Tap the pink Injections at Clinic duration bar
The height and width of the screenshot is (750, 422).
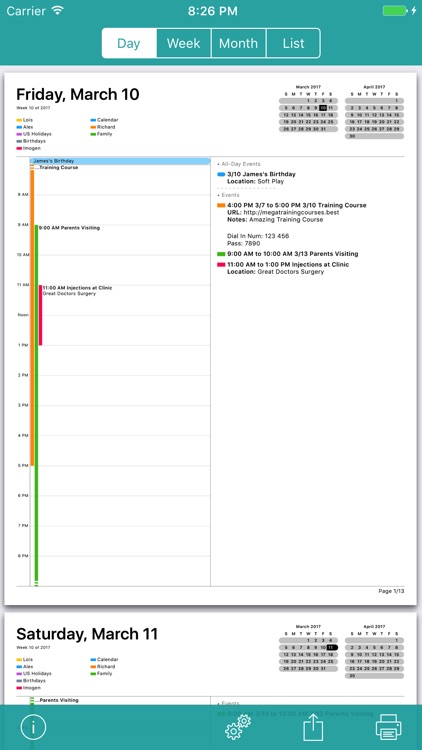[40, 315]
